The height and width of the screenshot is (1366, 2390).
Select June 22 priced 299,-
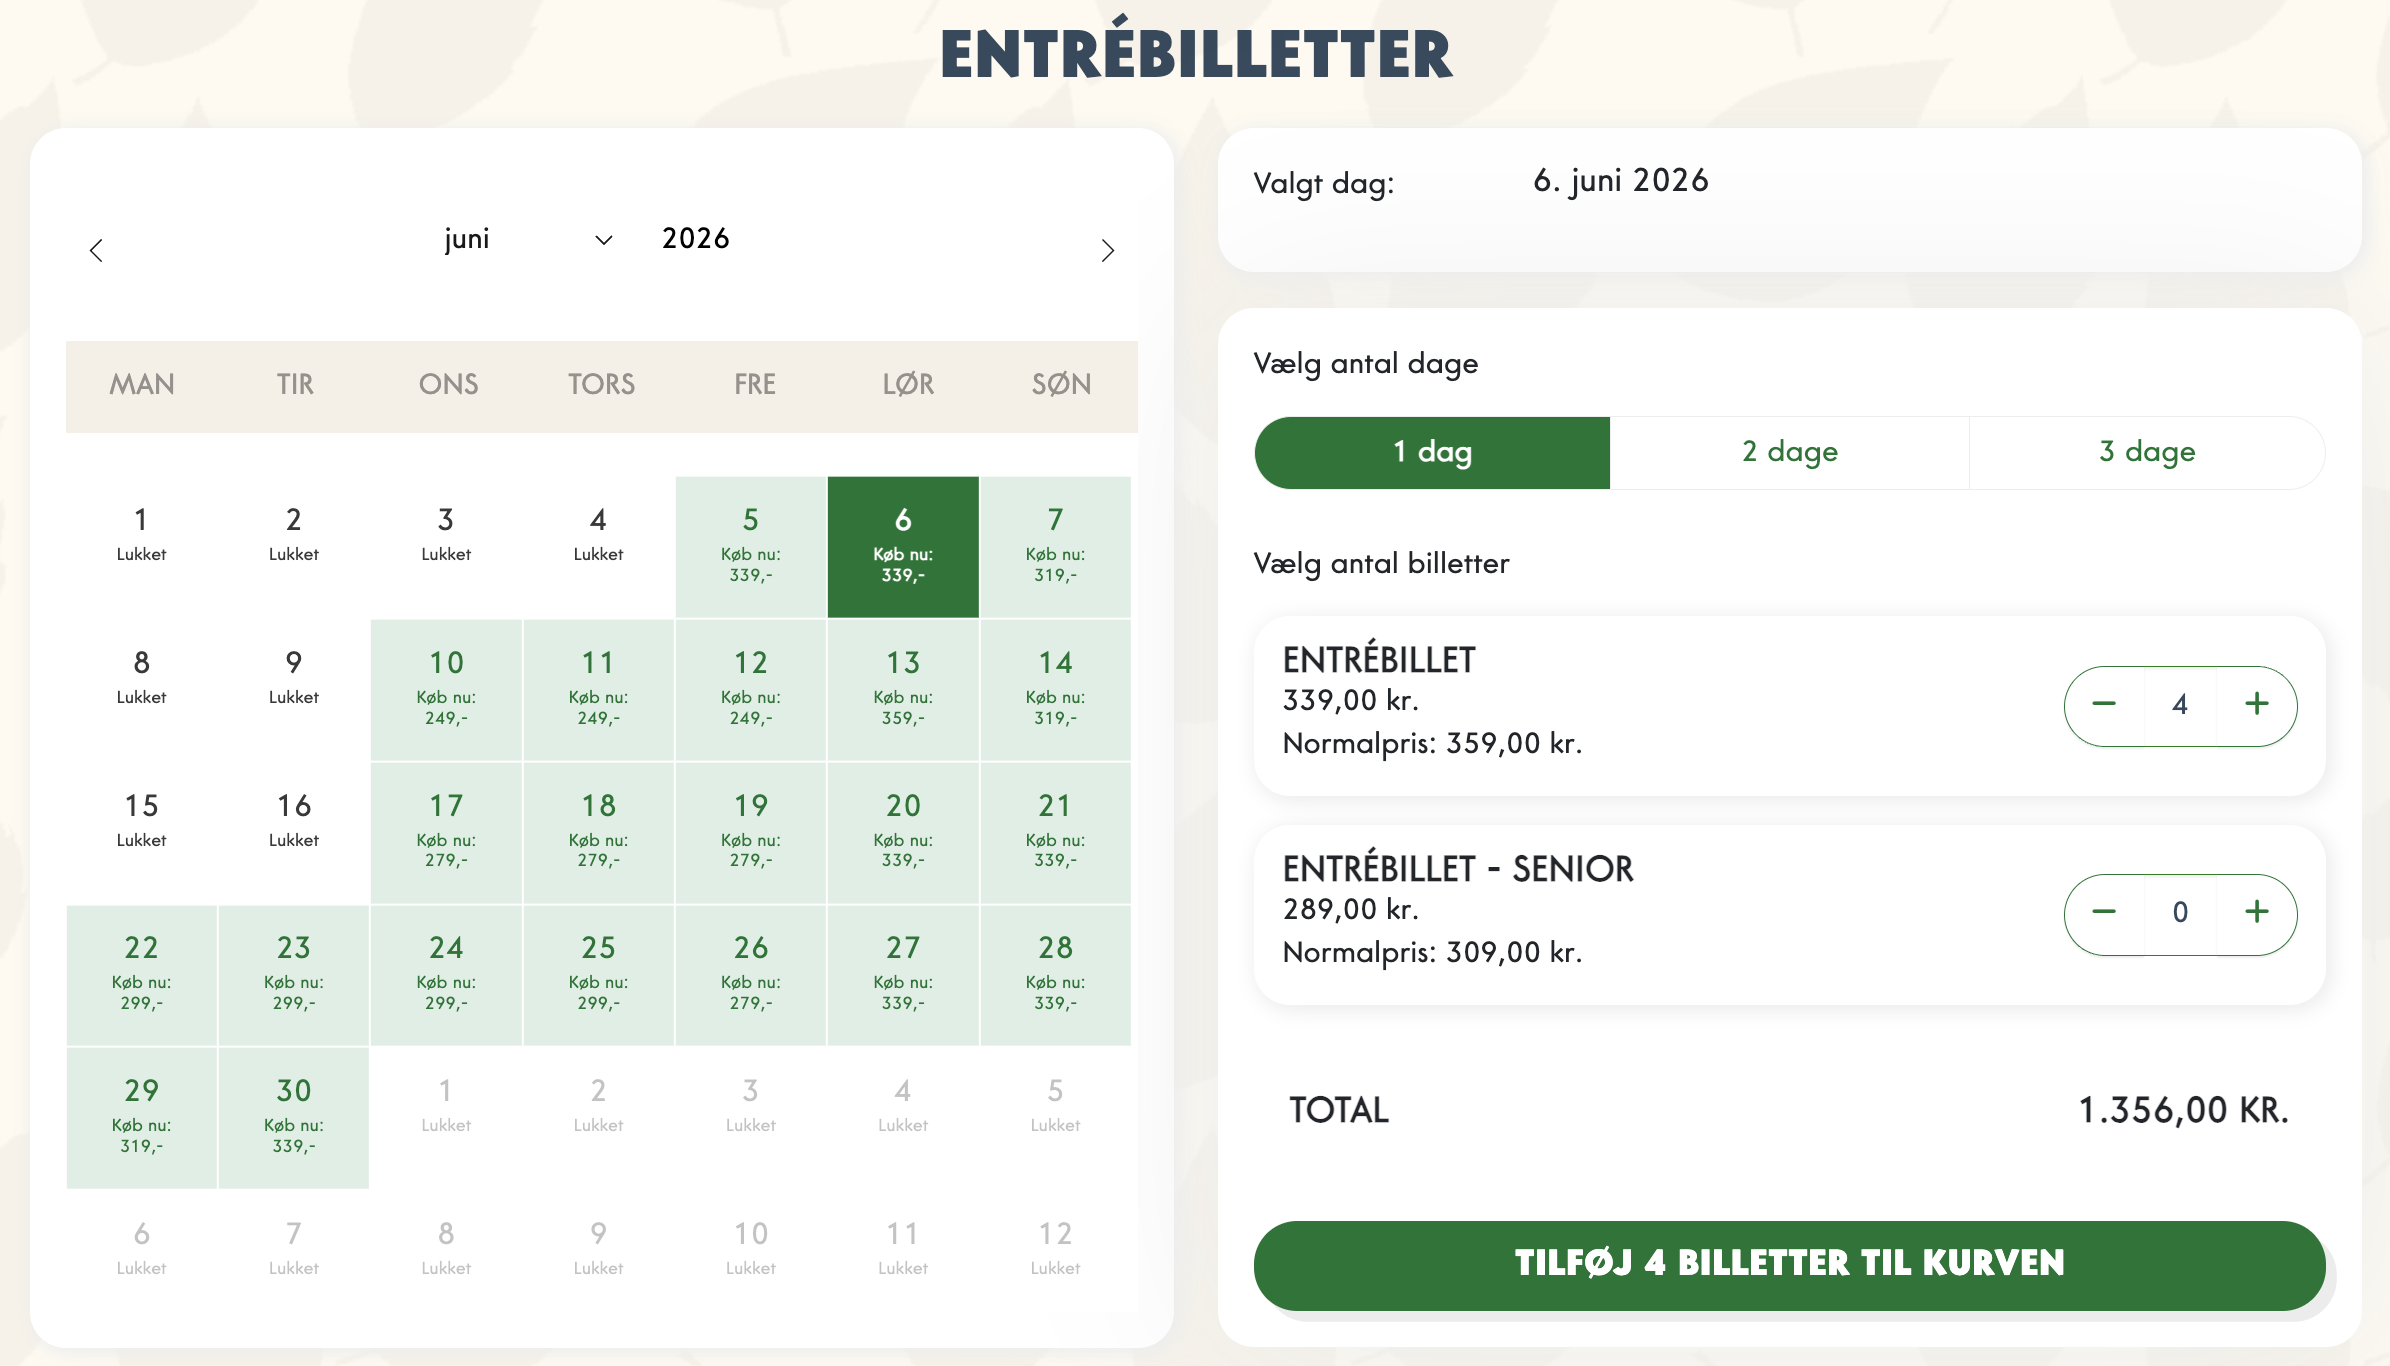click(142, 974)
